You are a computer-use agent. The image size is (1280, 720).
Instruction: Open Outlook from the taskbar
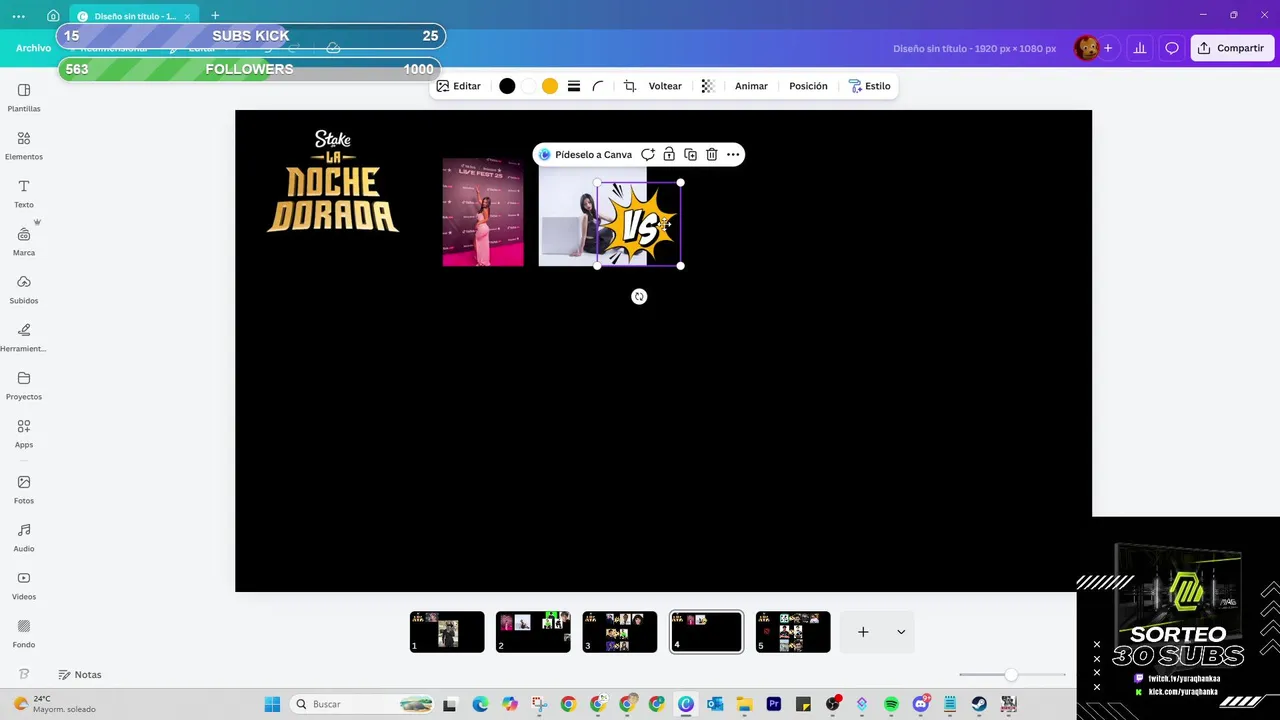[715, 704]
